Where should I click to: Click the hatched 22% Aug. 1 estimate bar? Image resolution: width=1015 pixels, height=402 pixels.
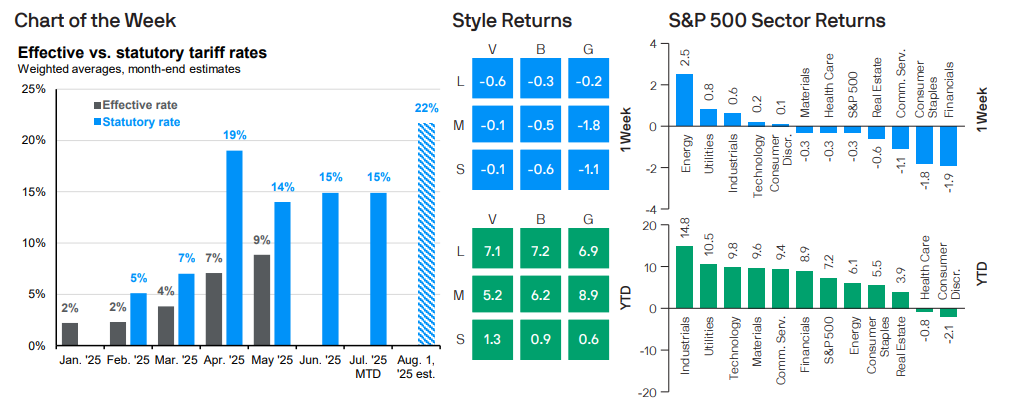[x=426, y=234]
